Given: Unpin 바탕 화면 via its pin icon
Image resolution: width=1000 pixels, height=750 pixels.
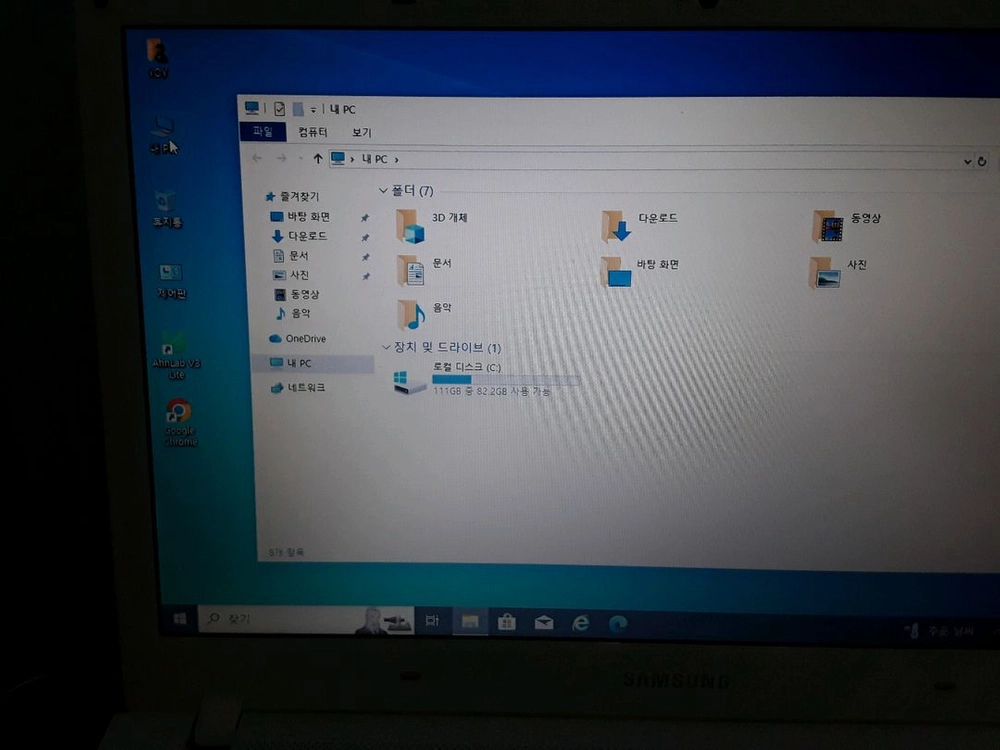Looking at the screenshot, I should click(x=365, y=218).
